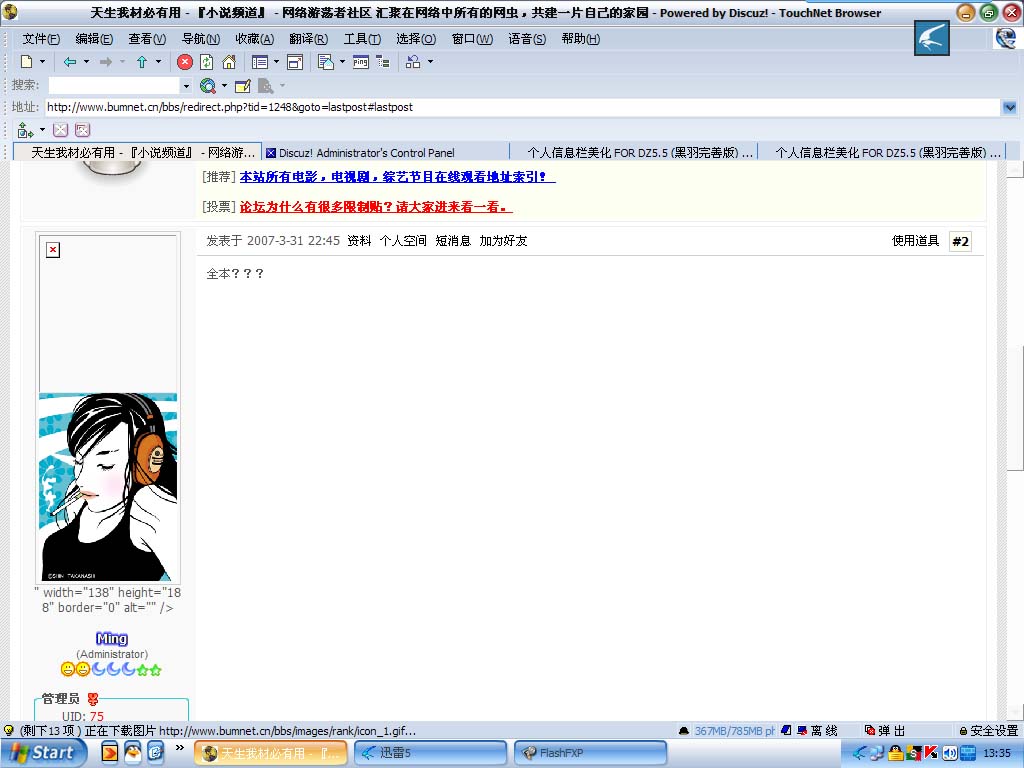Viewport: 1024px width, 768px height.
Task: Open the page document icon dropdown
Action: (x=342, y=62)
